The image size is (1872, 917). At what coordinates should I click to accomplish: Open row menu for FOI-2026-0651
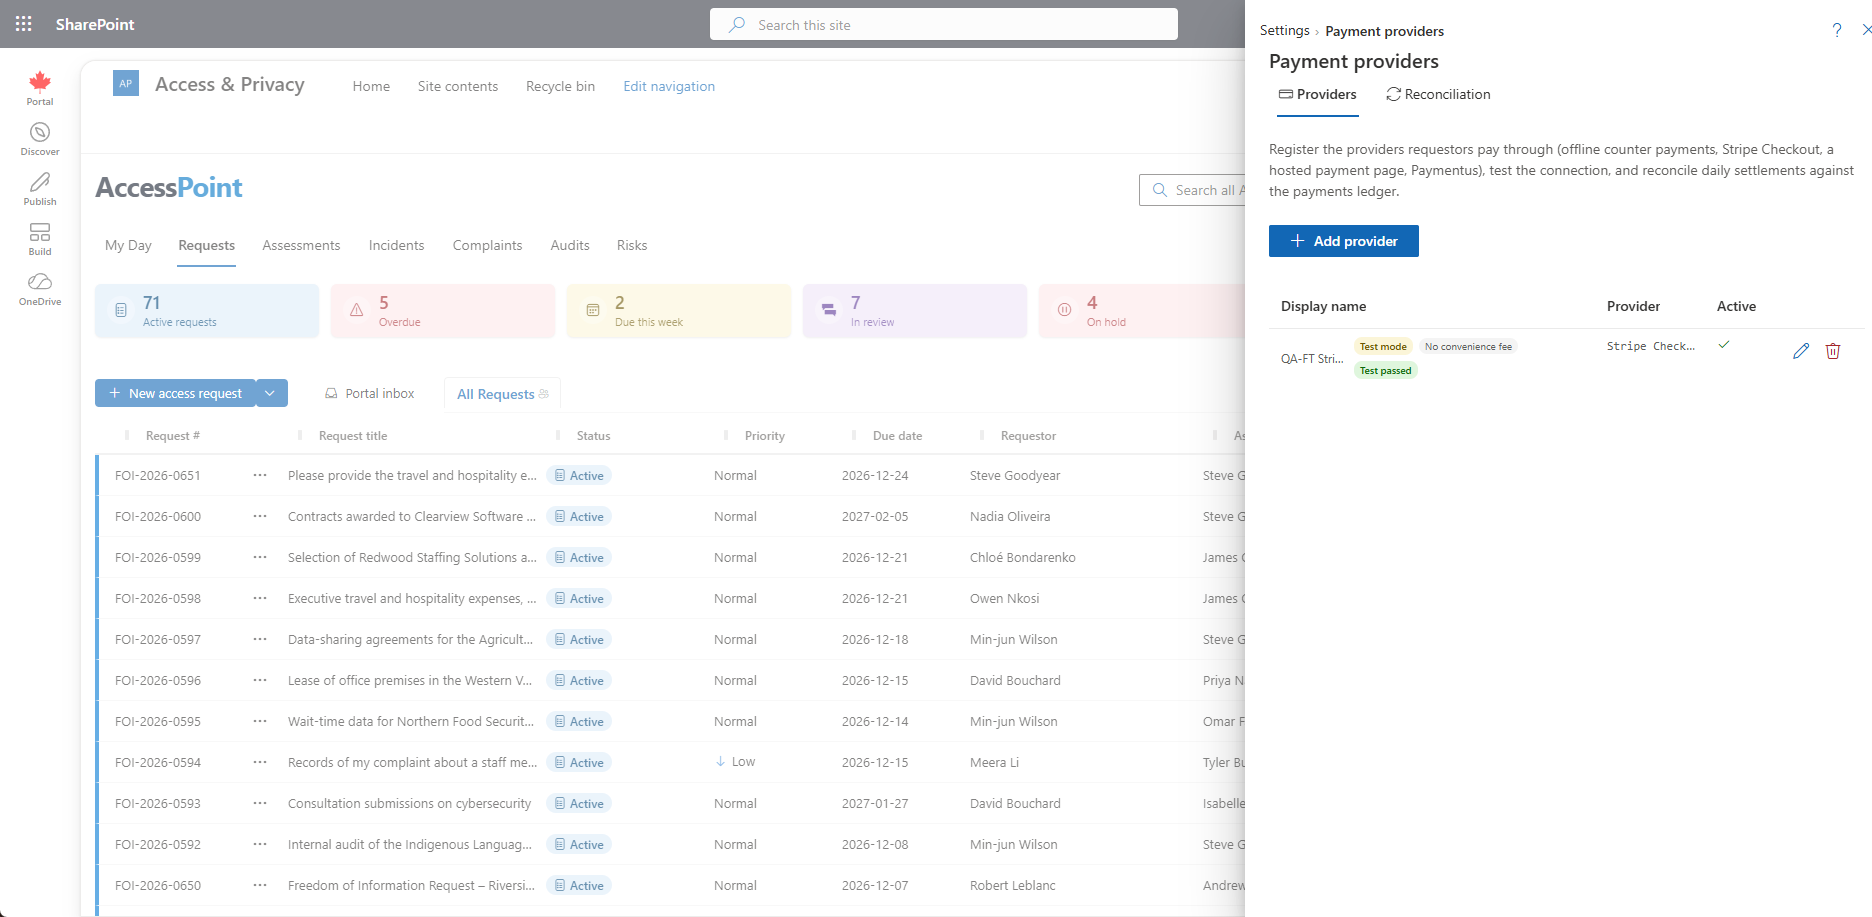coord(260,475)
